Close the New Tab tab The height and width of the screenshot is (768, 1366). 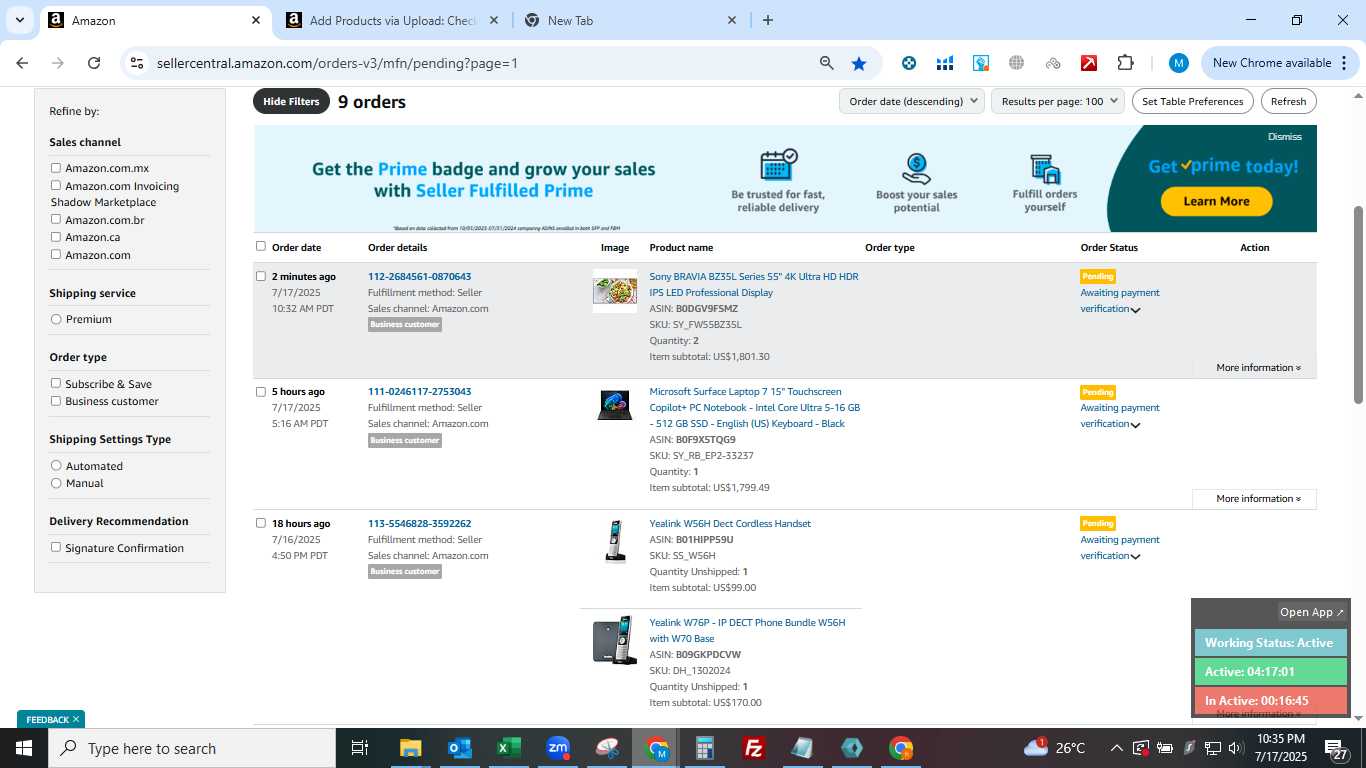point(732,20)
